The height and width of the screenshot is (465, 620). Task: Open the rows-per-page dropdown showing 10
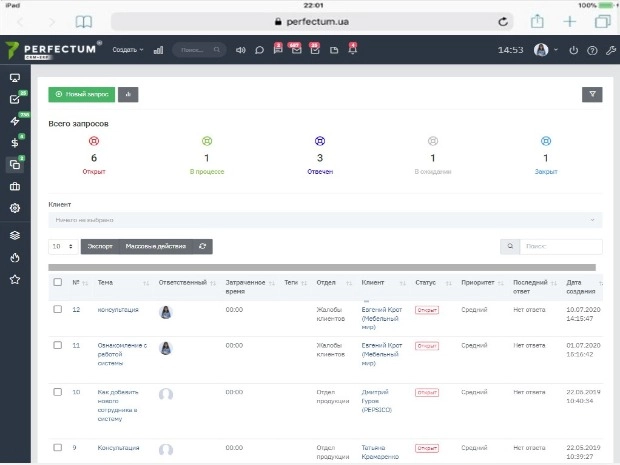61,246
